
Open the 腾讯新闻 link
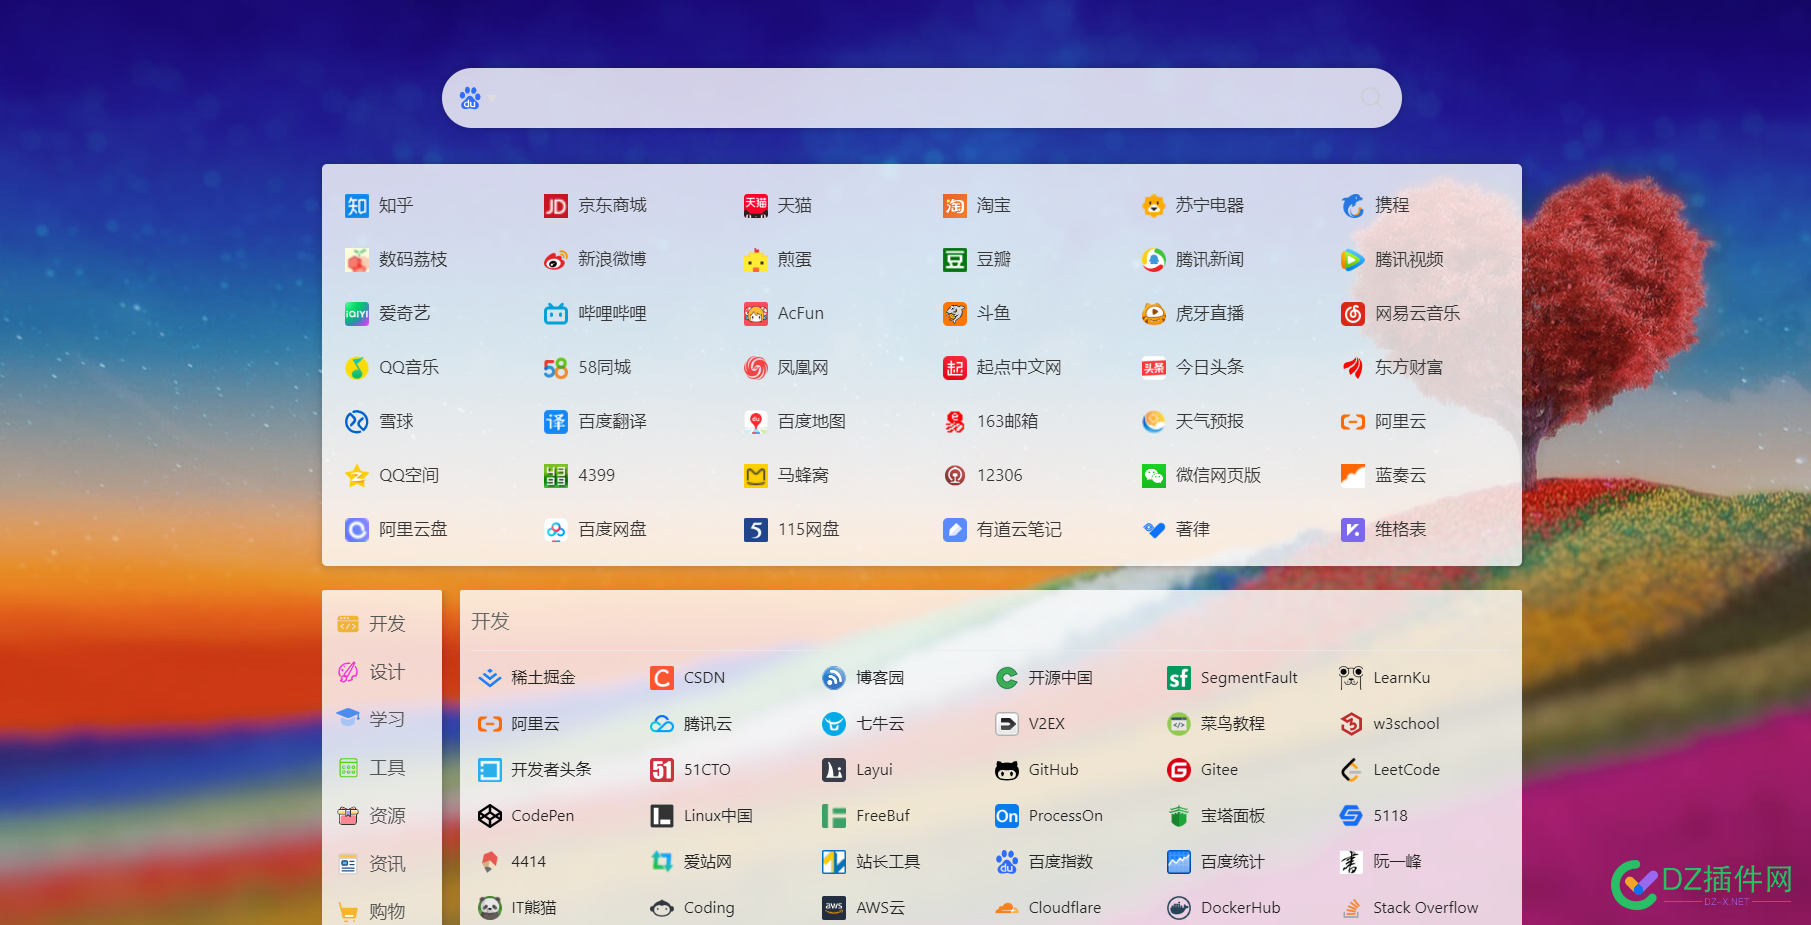[x=1193, y=260]
